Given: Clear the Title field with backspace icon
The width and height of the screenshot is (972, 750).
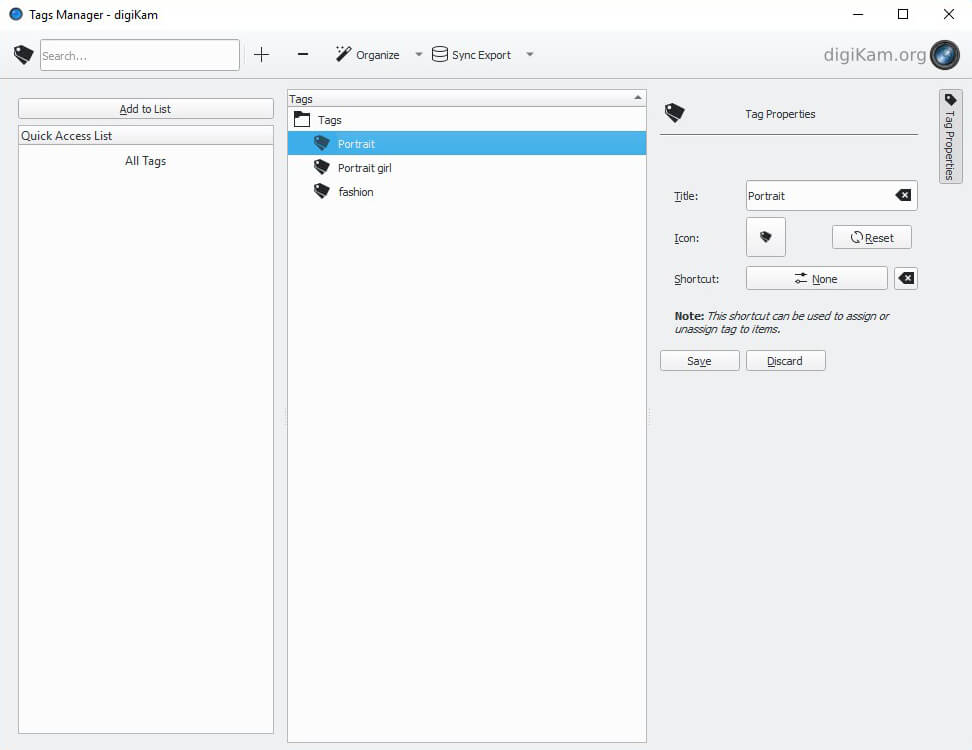Looking at the screenshot, I should pos(903,196).
